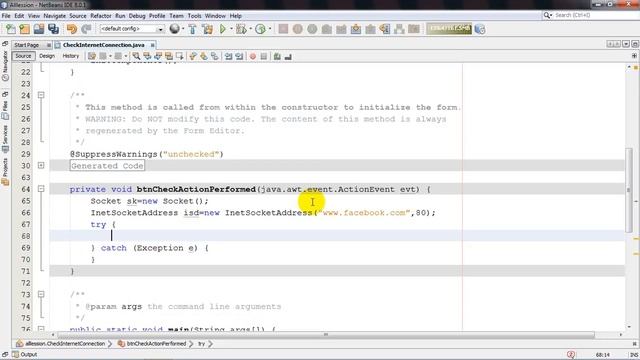Click the Profile Project clock icon

260,29
